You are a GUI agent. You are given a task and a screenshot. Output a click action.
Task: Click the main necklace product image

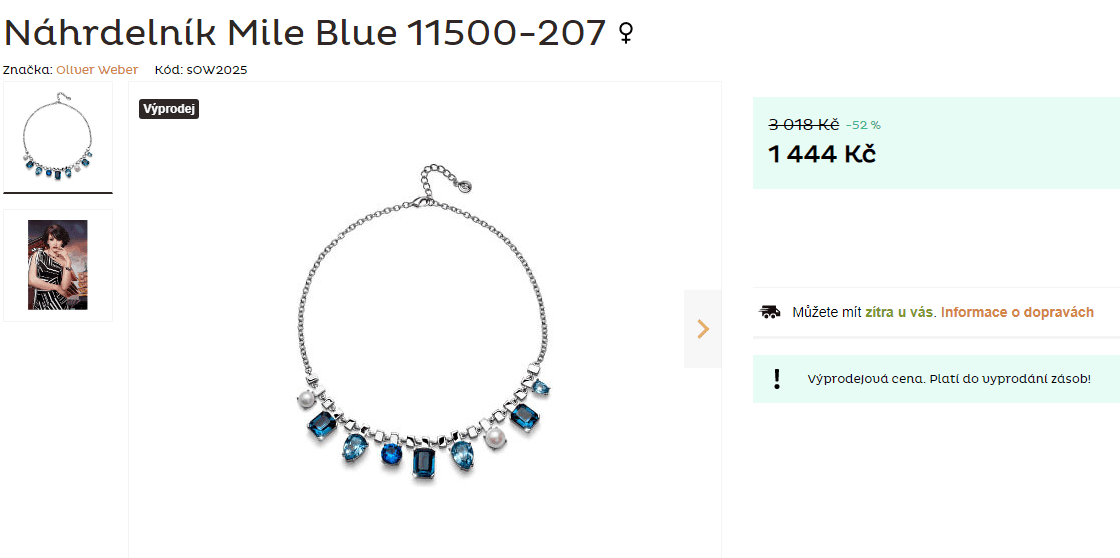[x=424, y=325]
